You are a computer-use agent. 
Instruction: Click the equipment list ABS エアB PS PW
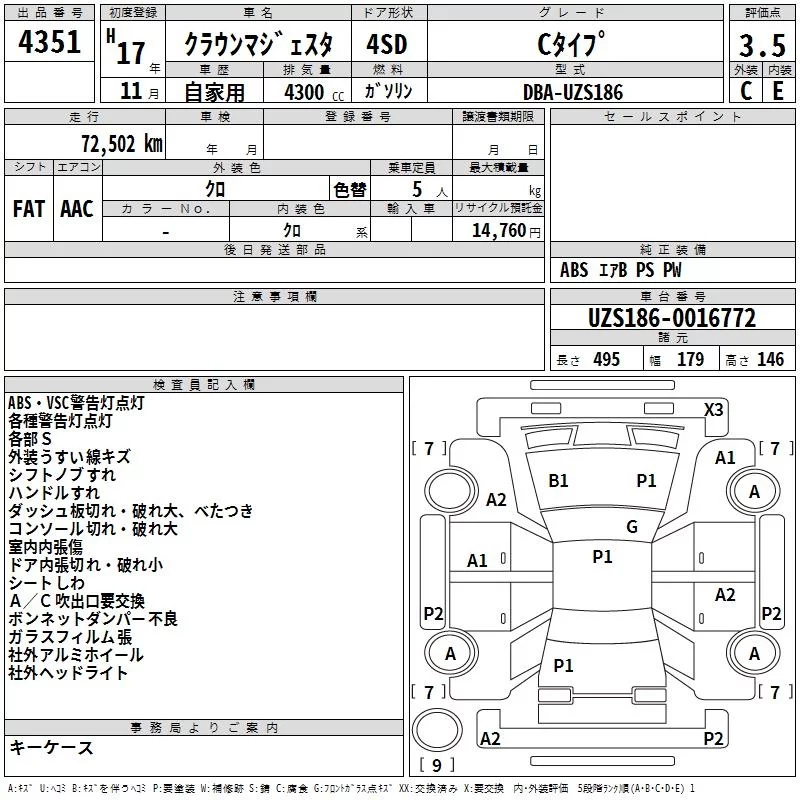(x=620, y=270)
